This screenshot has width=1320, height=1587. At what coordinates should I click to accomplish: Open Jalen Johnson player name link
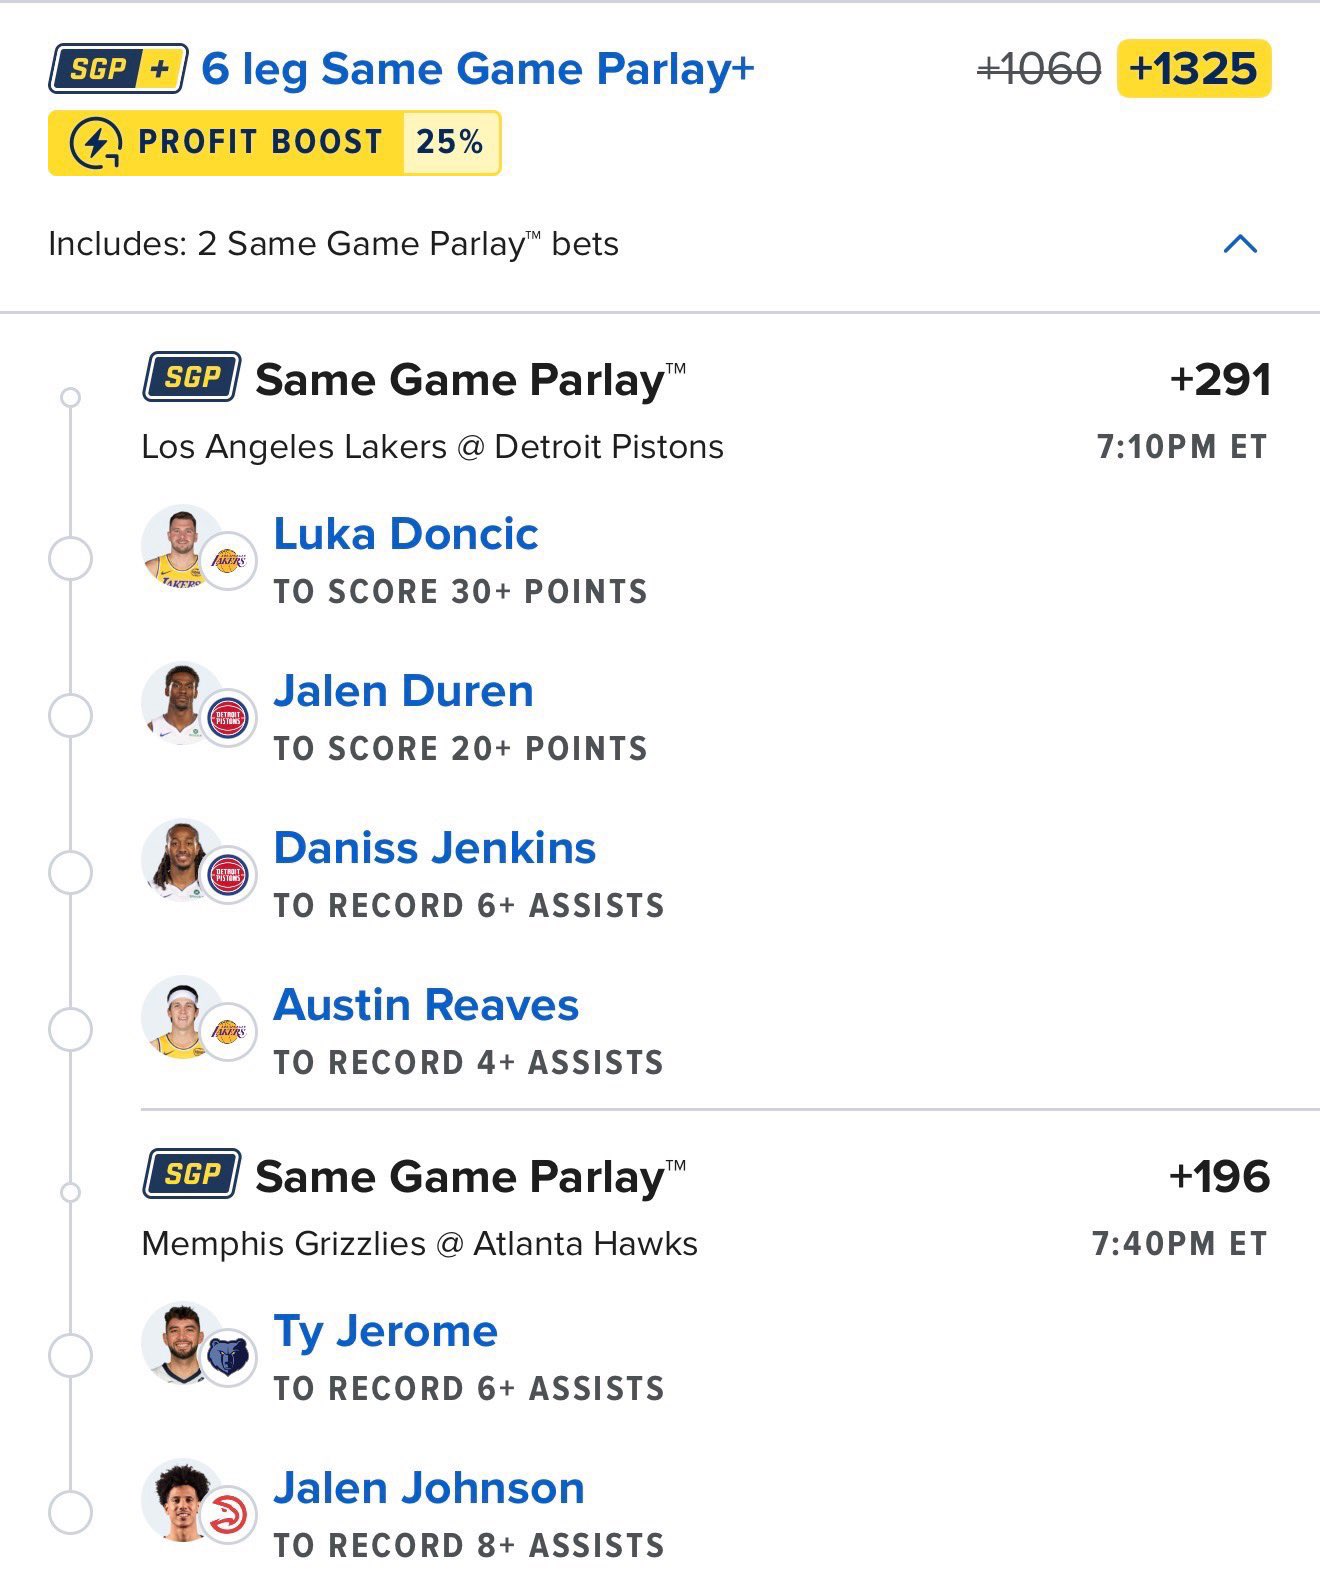pos(429,1488)
